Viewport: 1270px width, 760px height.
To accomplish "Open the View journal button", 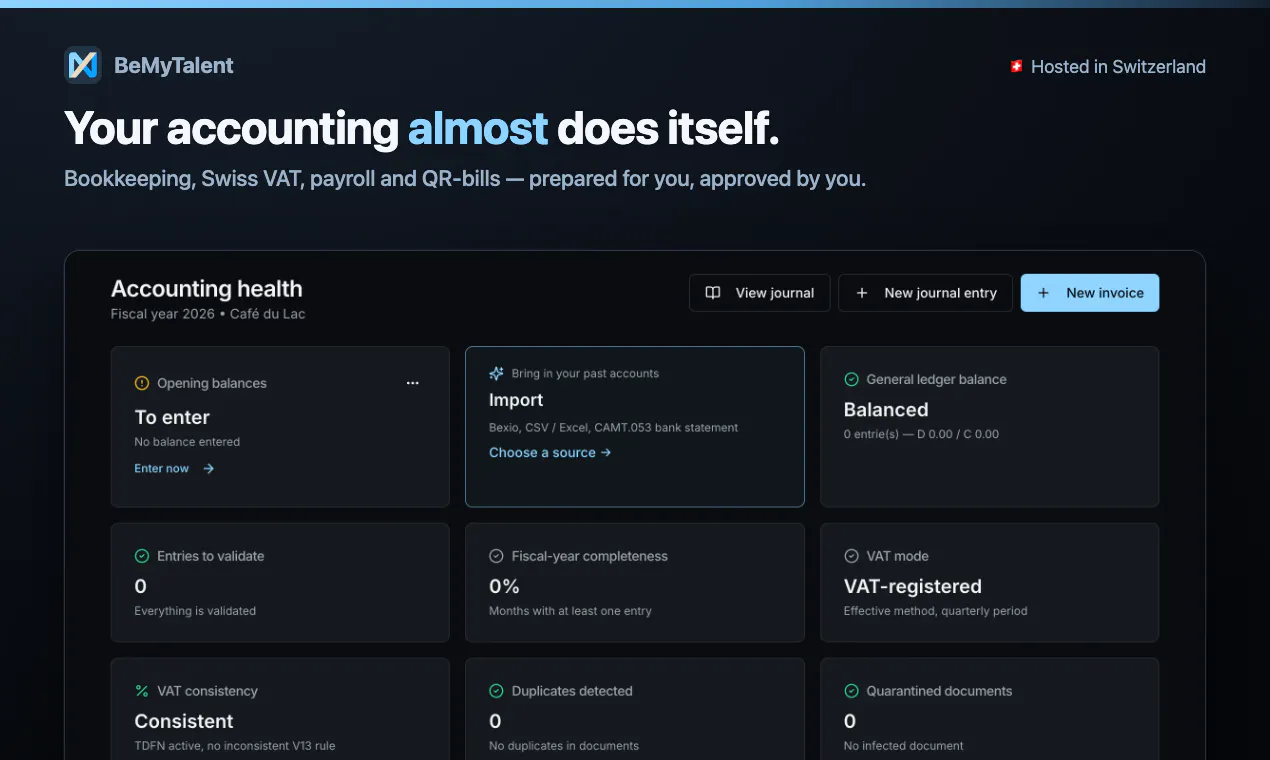I will [x=760, y=293].
